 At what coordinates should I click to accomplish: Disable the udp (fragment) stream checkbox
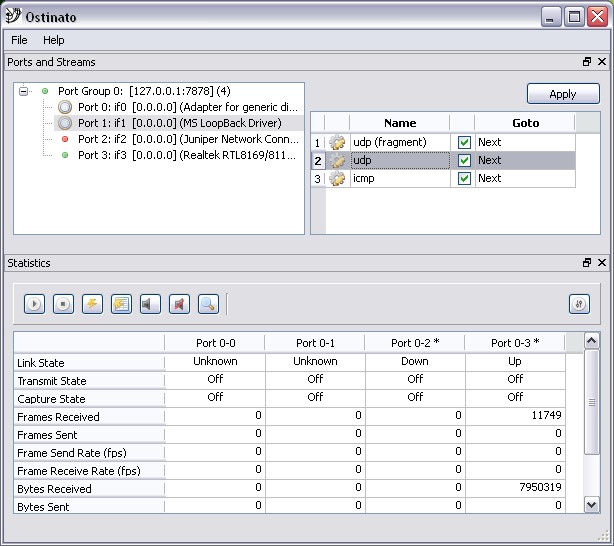coord(464,143)
